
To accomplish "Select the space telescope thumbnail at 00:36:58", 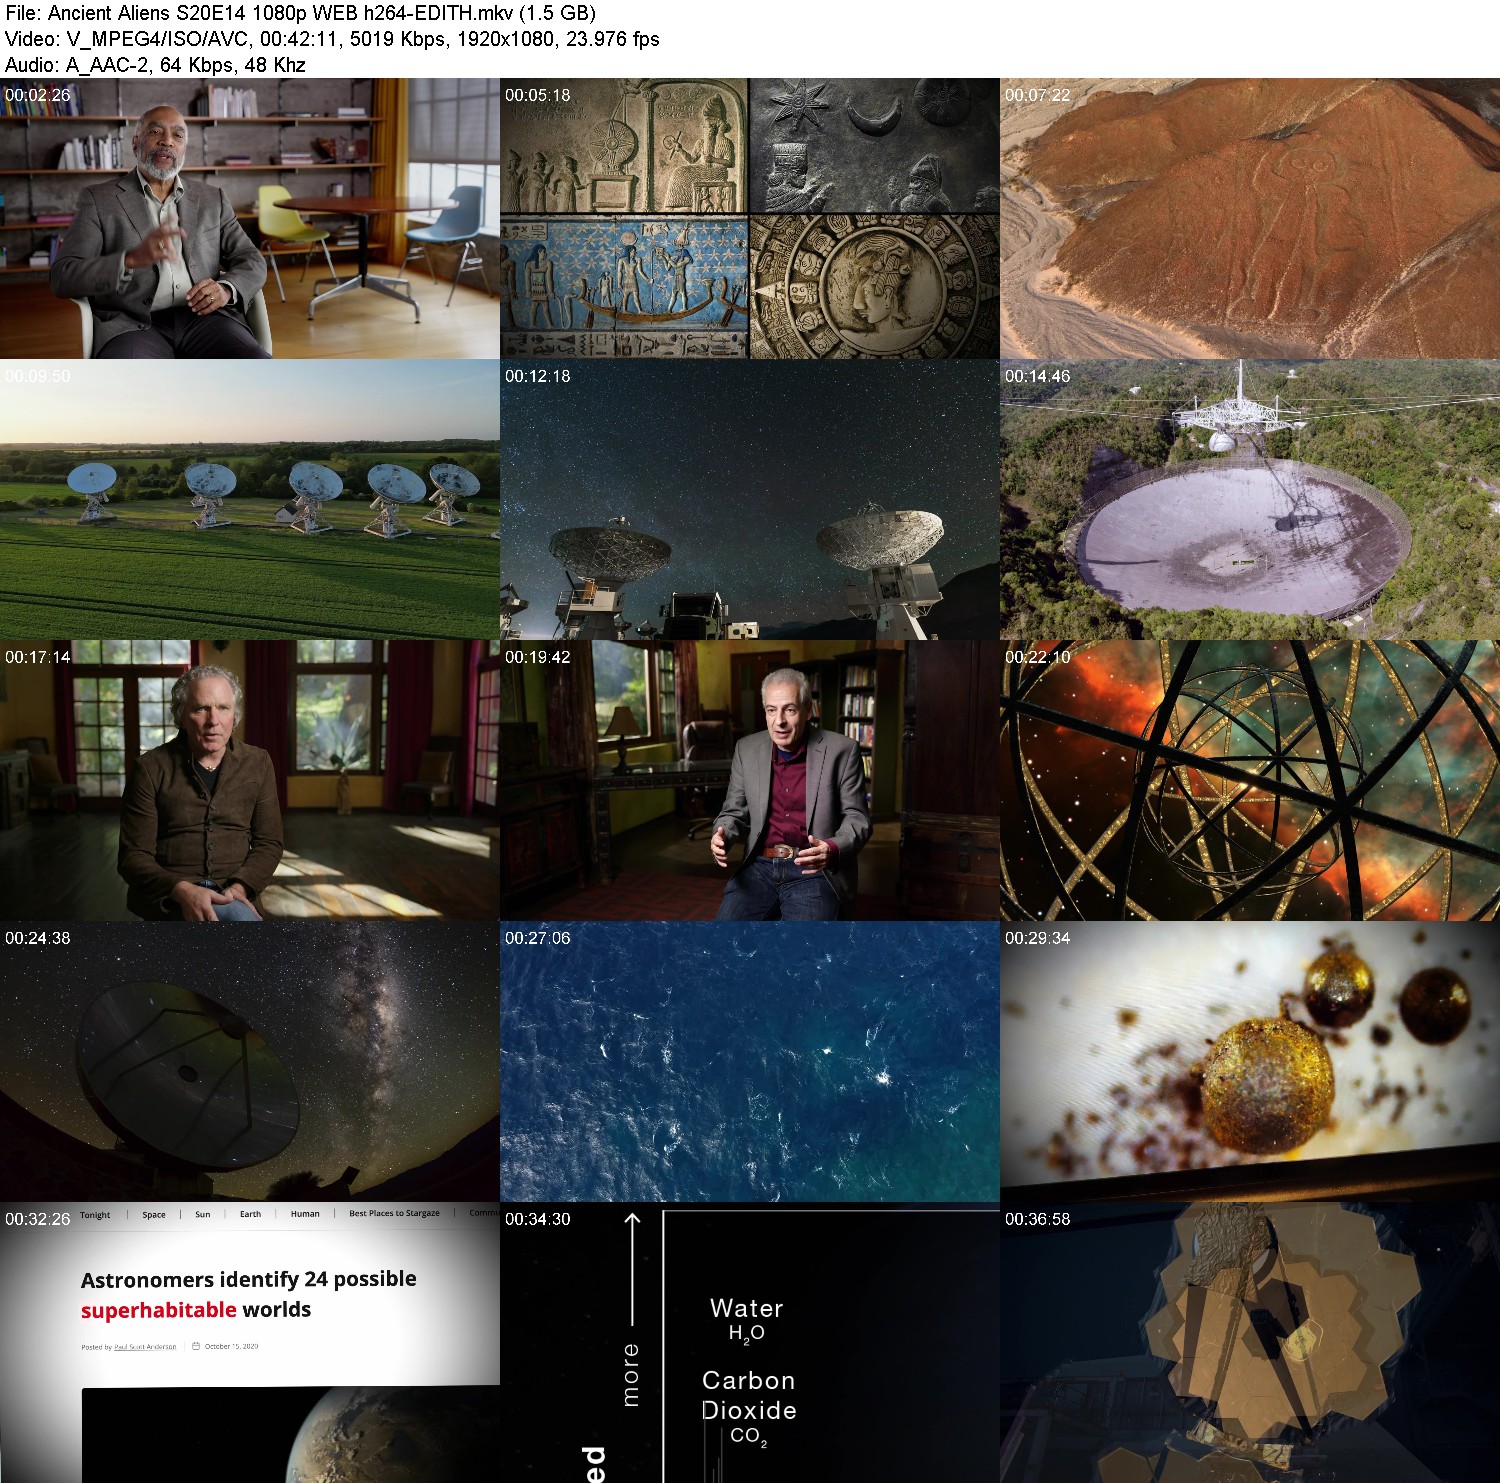I will coord(1250,1343).
